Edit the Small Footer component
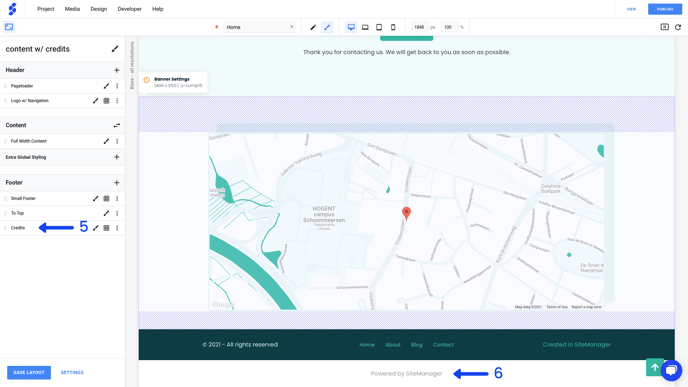This screenshot has height=387, width=688. tap(96, 198)
